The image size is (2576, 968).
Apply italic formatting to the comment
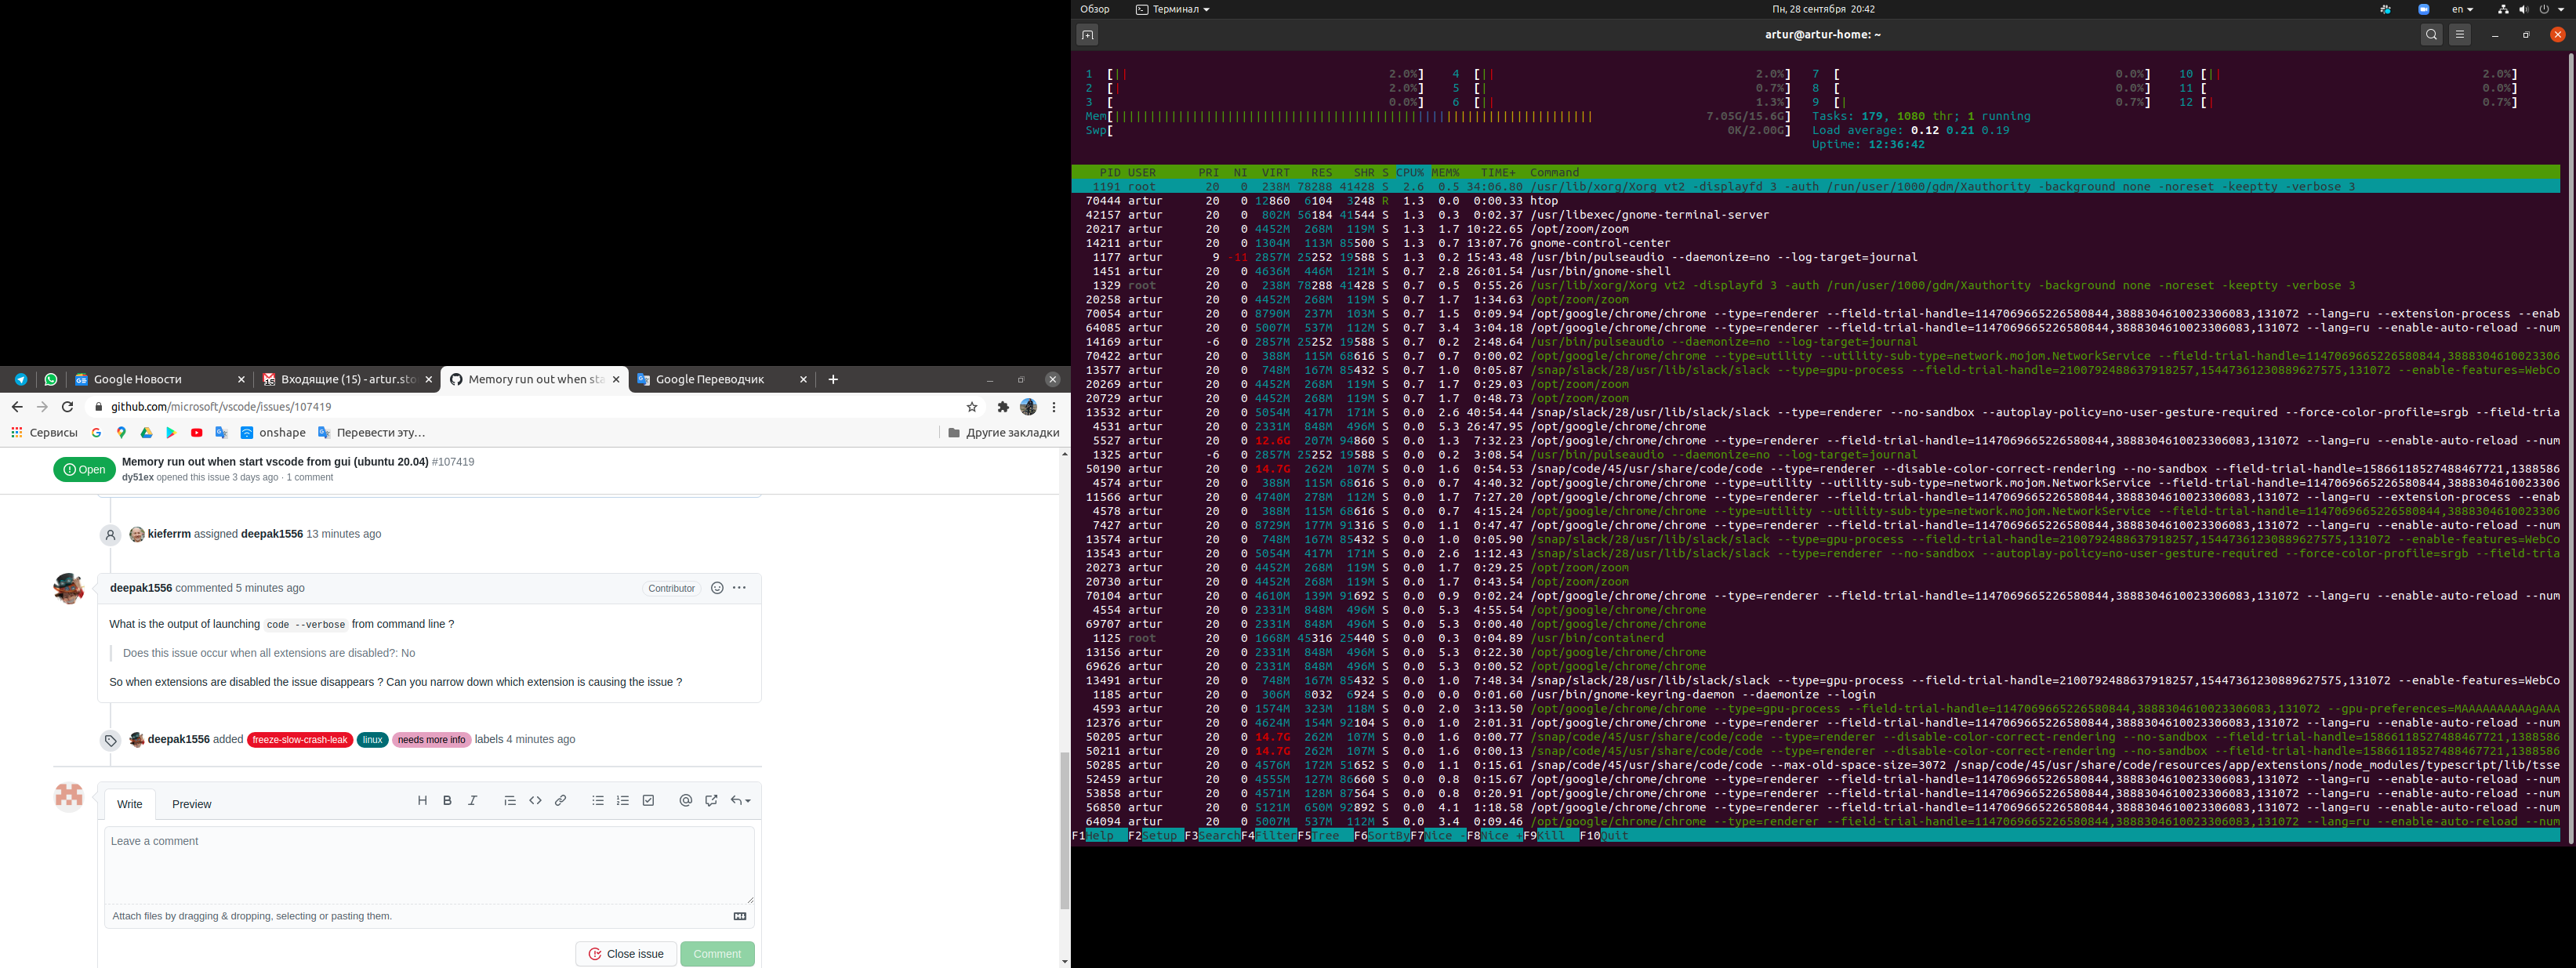[471, 800]
